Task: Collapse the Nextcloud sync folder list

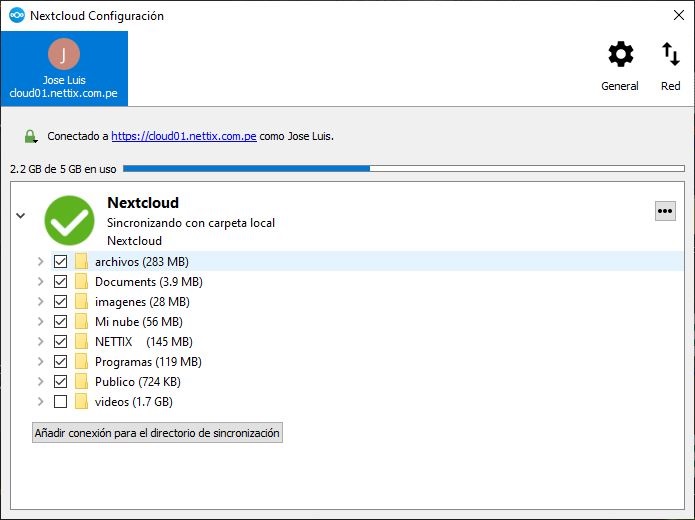Action: click(x=21, y=214)
